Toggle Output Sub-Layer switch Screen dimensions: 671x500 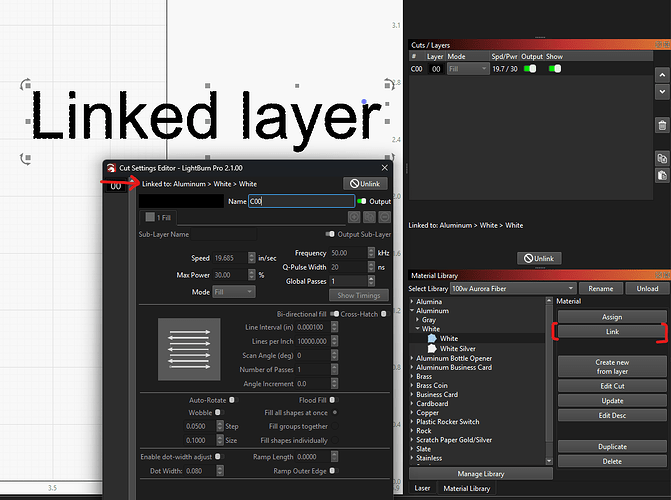pyautogui.click(x=330, y=234)
